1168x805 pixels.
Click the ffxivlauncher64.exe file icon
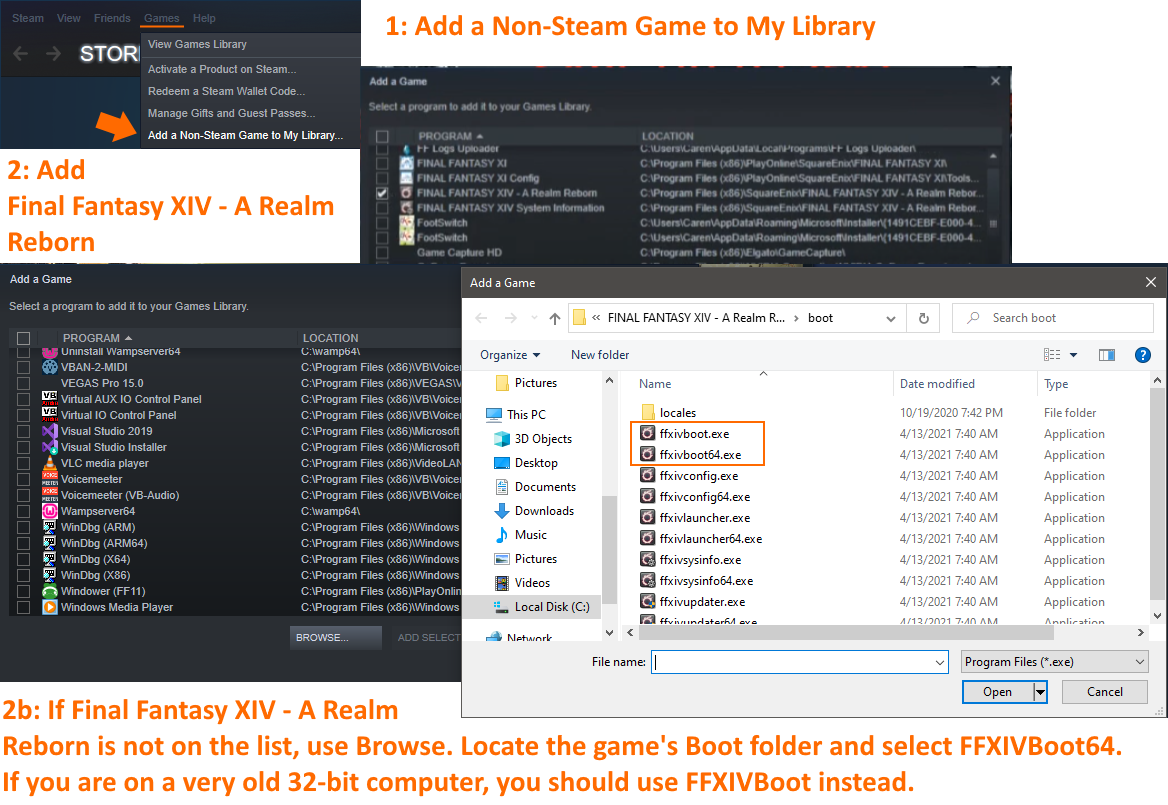coord(648,538)
